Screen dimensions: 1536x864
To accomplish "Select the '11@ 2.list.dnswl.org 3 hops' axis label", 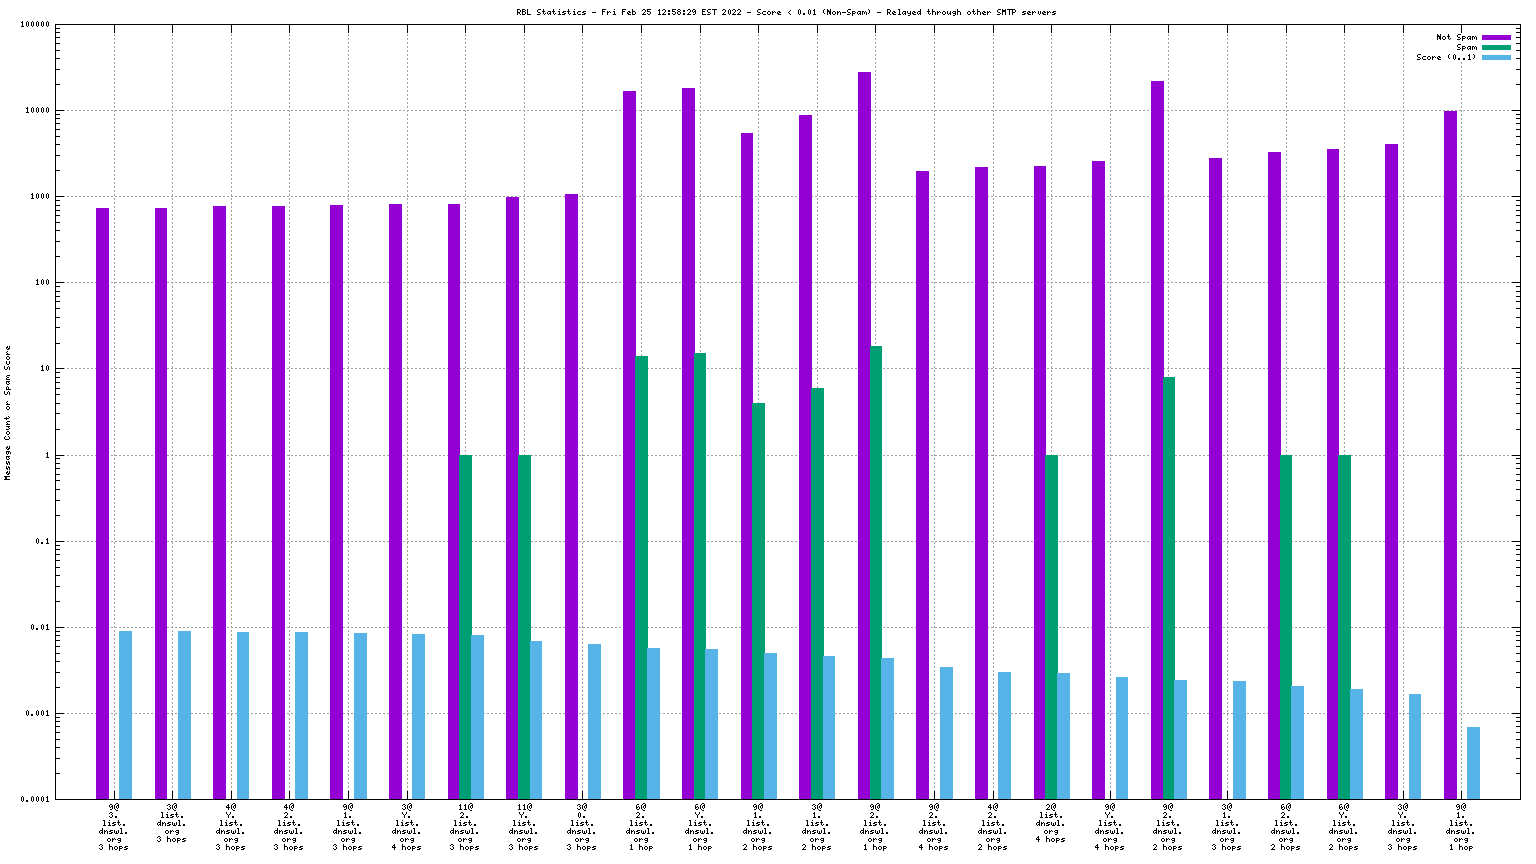I will 465,826.
